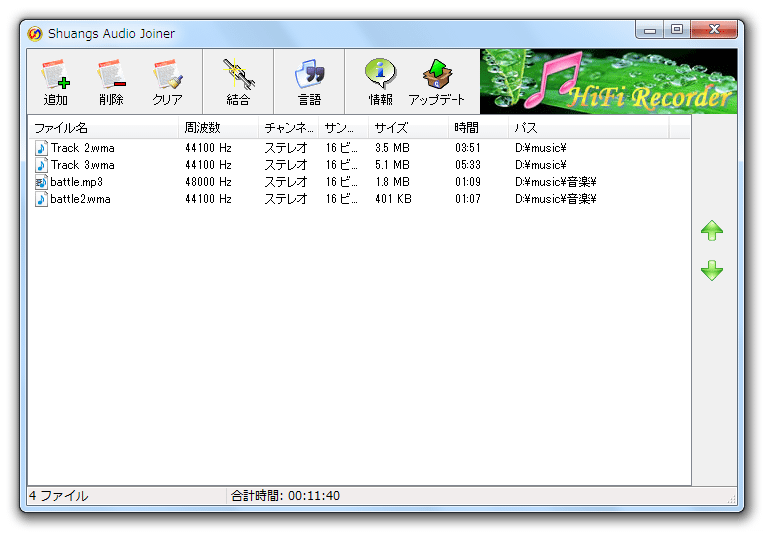Viewport: 766px width, 533px height.
Task: Click the 01:09 duration value
Action: click(468, 182)
